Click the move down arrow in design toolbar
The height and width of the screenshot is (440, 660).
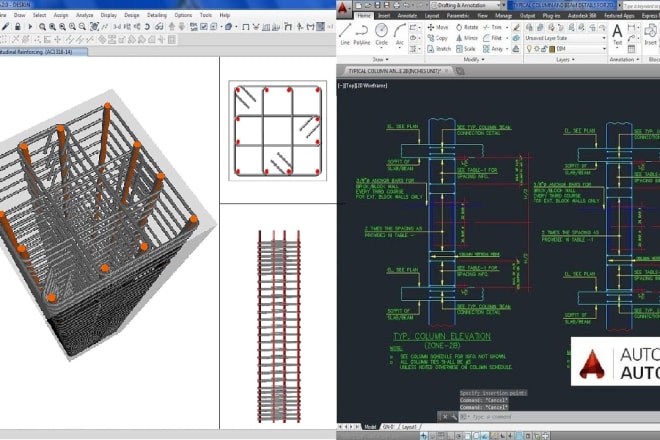(x=182, y=27)
